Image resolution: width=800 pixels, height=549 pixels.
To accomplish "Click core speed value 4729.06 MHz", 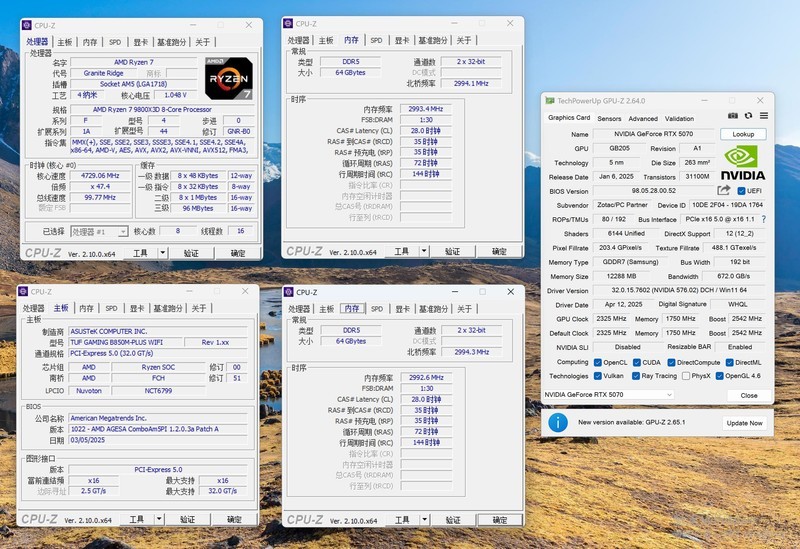I will [100, 176].
